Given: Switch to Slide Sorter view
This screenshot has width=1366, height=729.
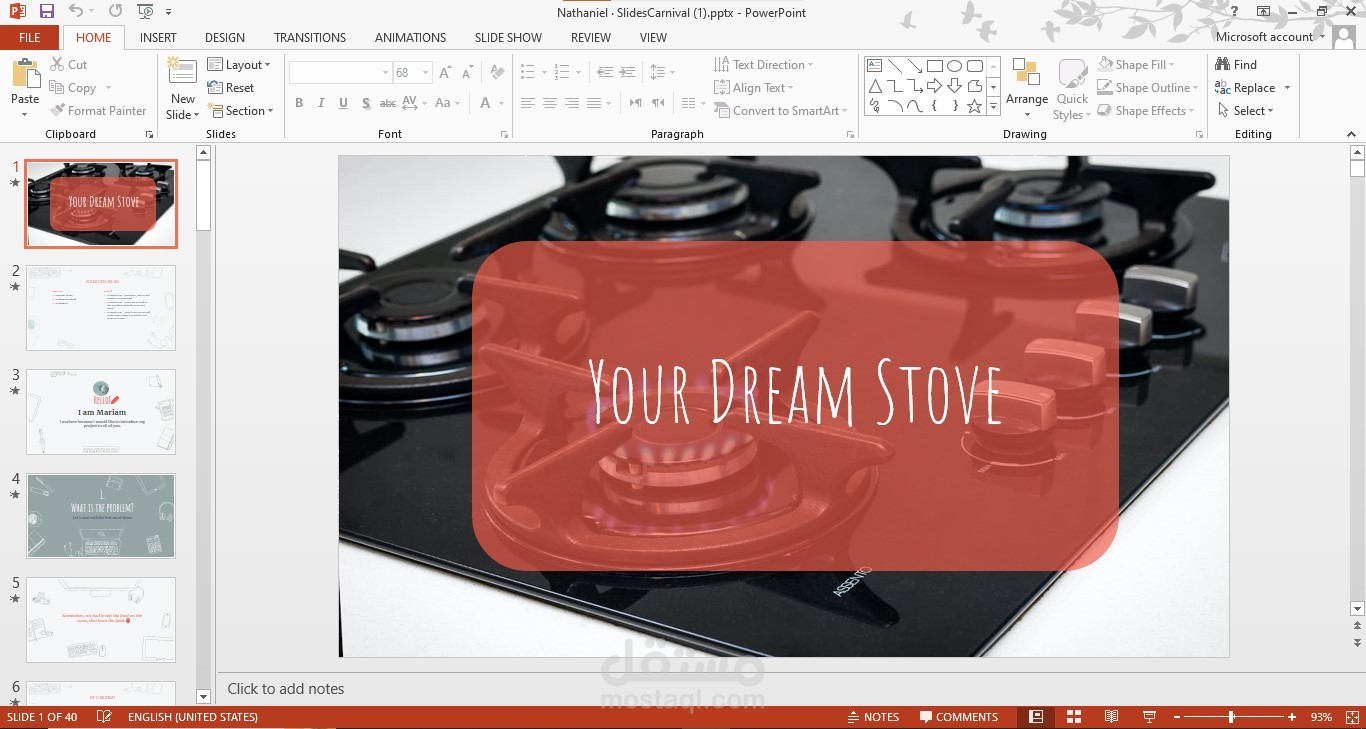Looking at the screenshot, I should click(x=1074, y=717).
